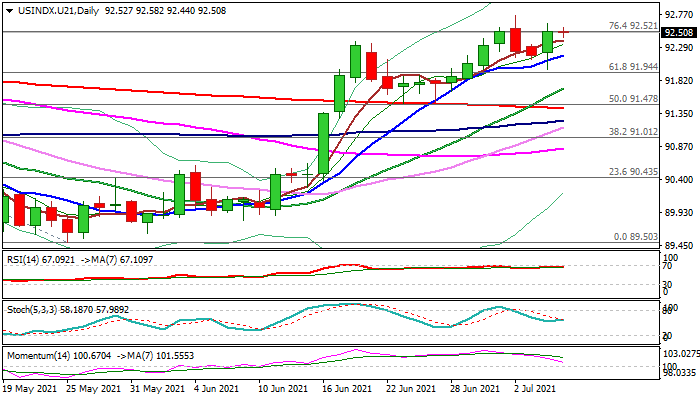Click the 16 Jun 2021 date marker
700x400 pixels.
(346, 389)
